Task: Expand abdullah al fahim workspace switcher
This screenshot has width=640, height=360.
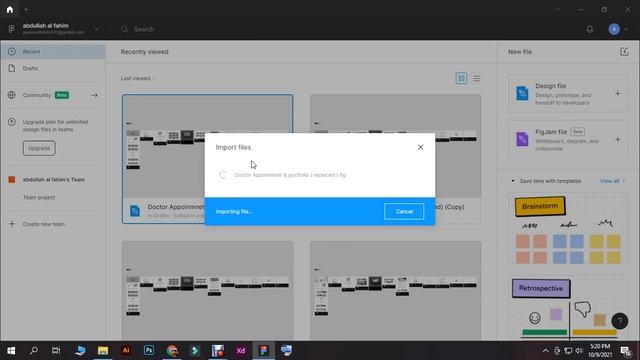Action: click(x=96, y=29)
